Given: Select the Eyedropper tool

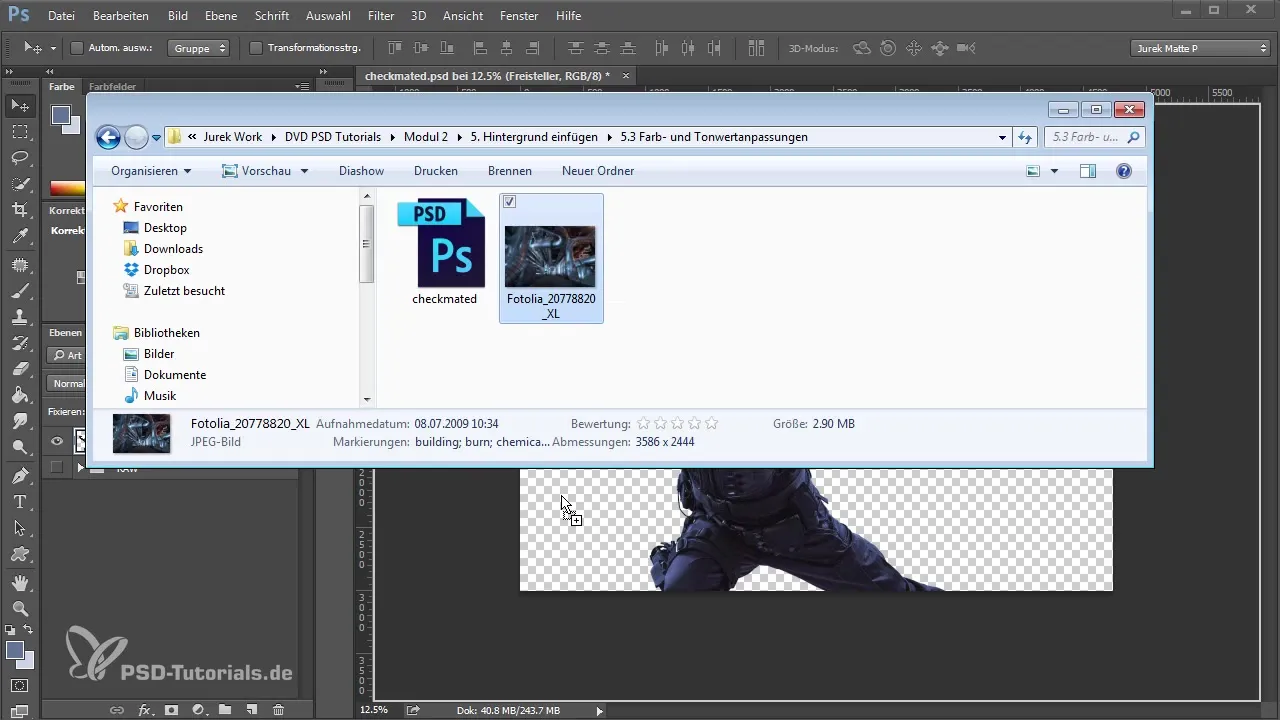Looking at the screenshot, I should click(20, 236).
